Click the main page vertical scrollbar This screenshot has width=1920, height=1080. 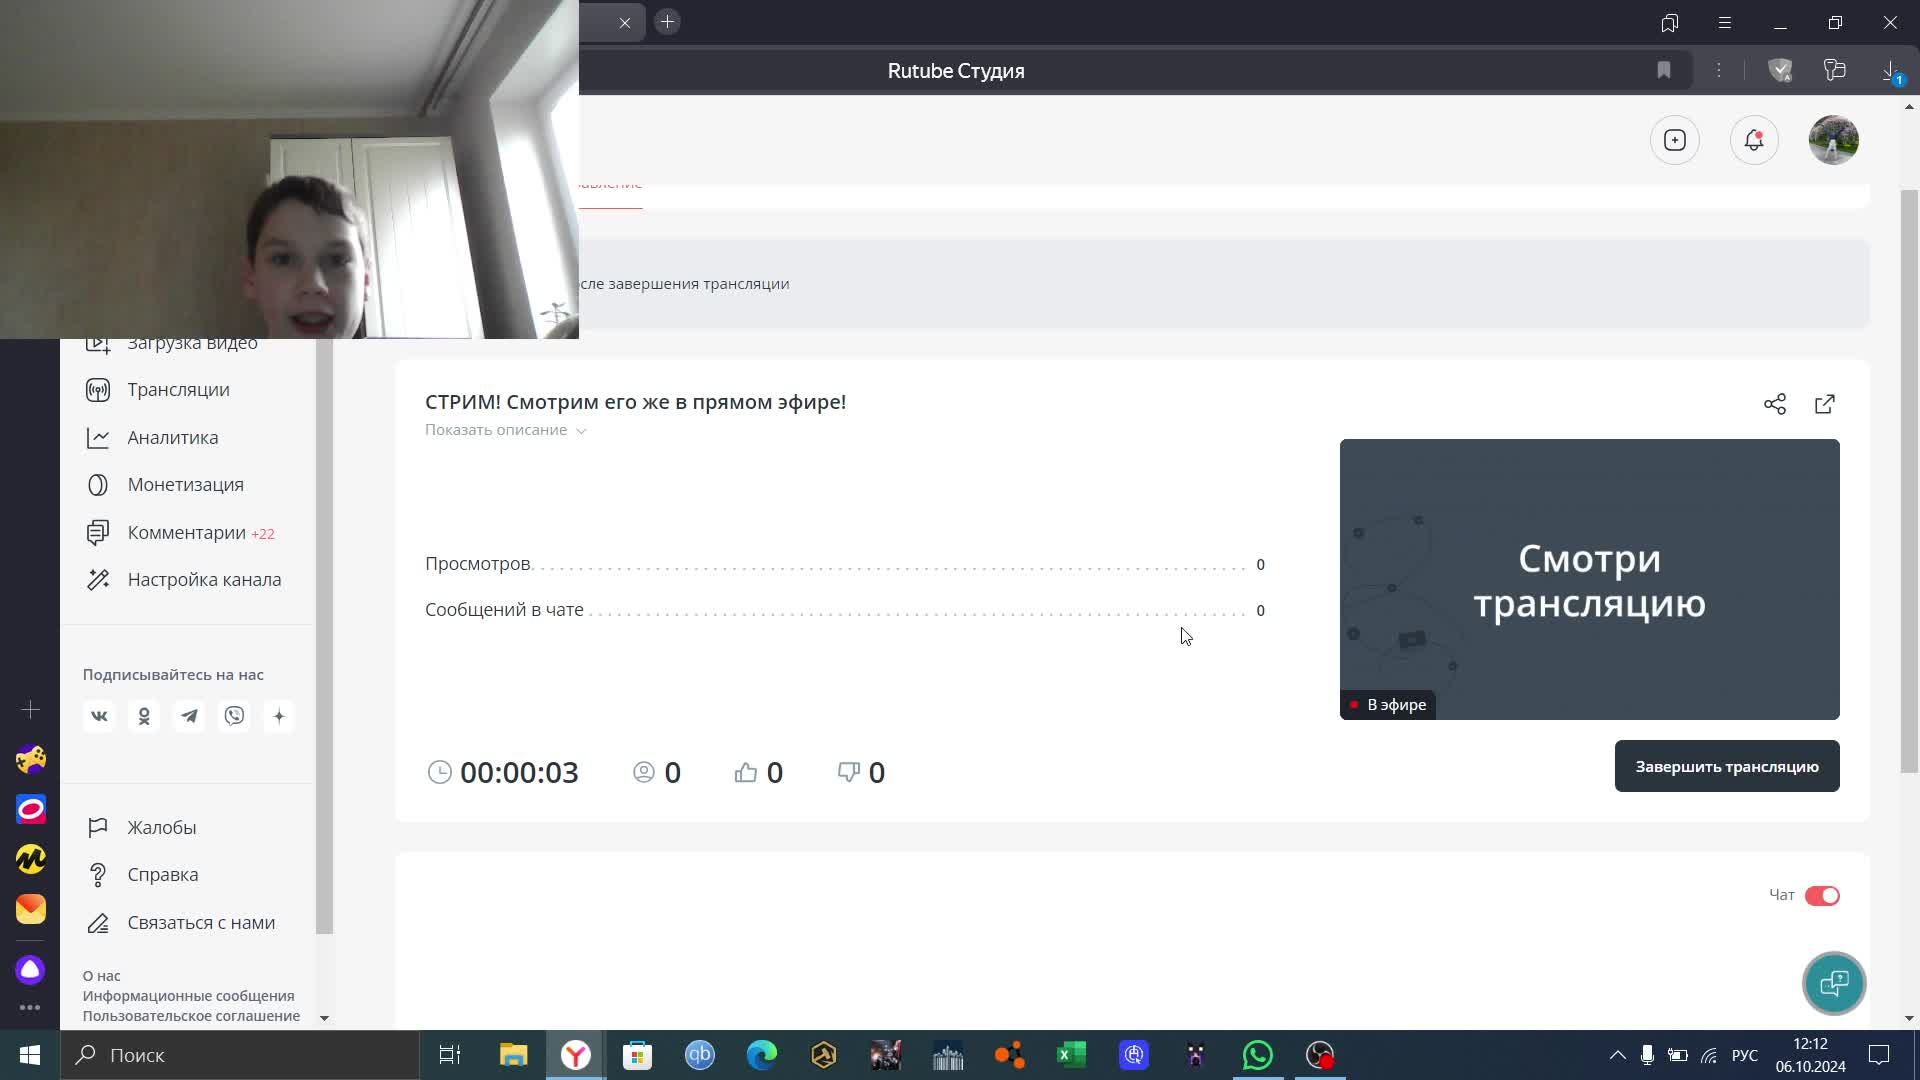1910,480
